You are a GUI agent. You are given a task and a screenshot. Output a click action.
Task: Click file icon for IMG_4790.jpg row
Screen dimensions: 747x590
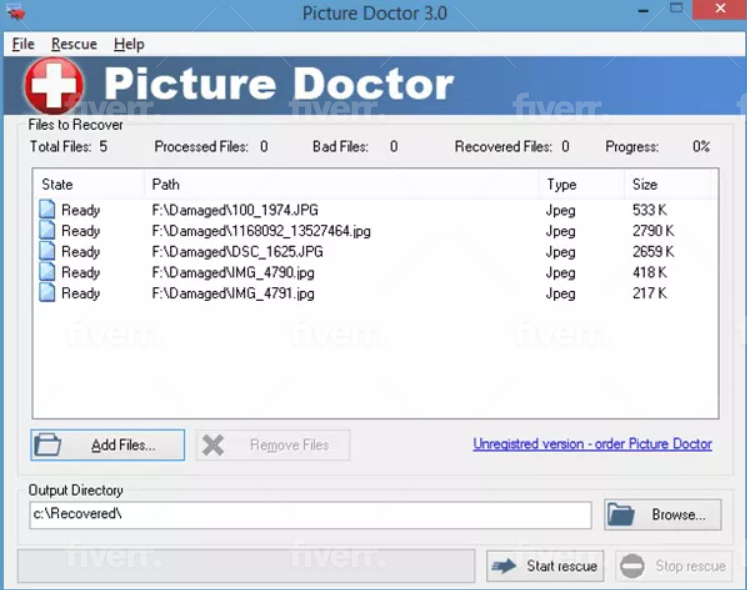click(47, 272)
